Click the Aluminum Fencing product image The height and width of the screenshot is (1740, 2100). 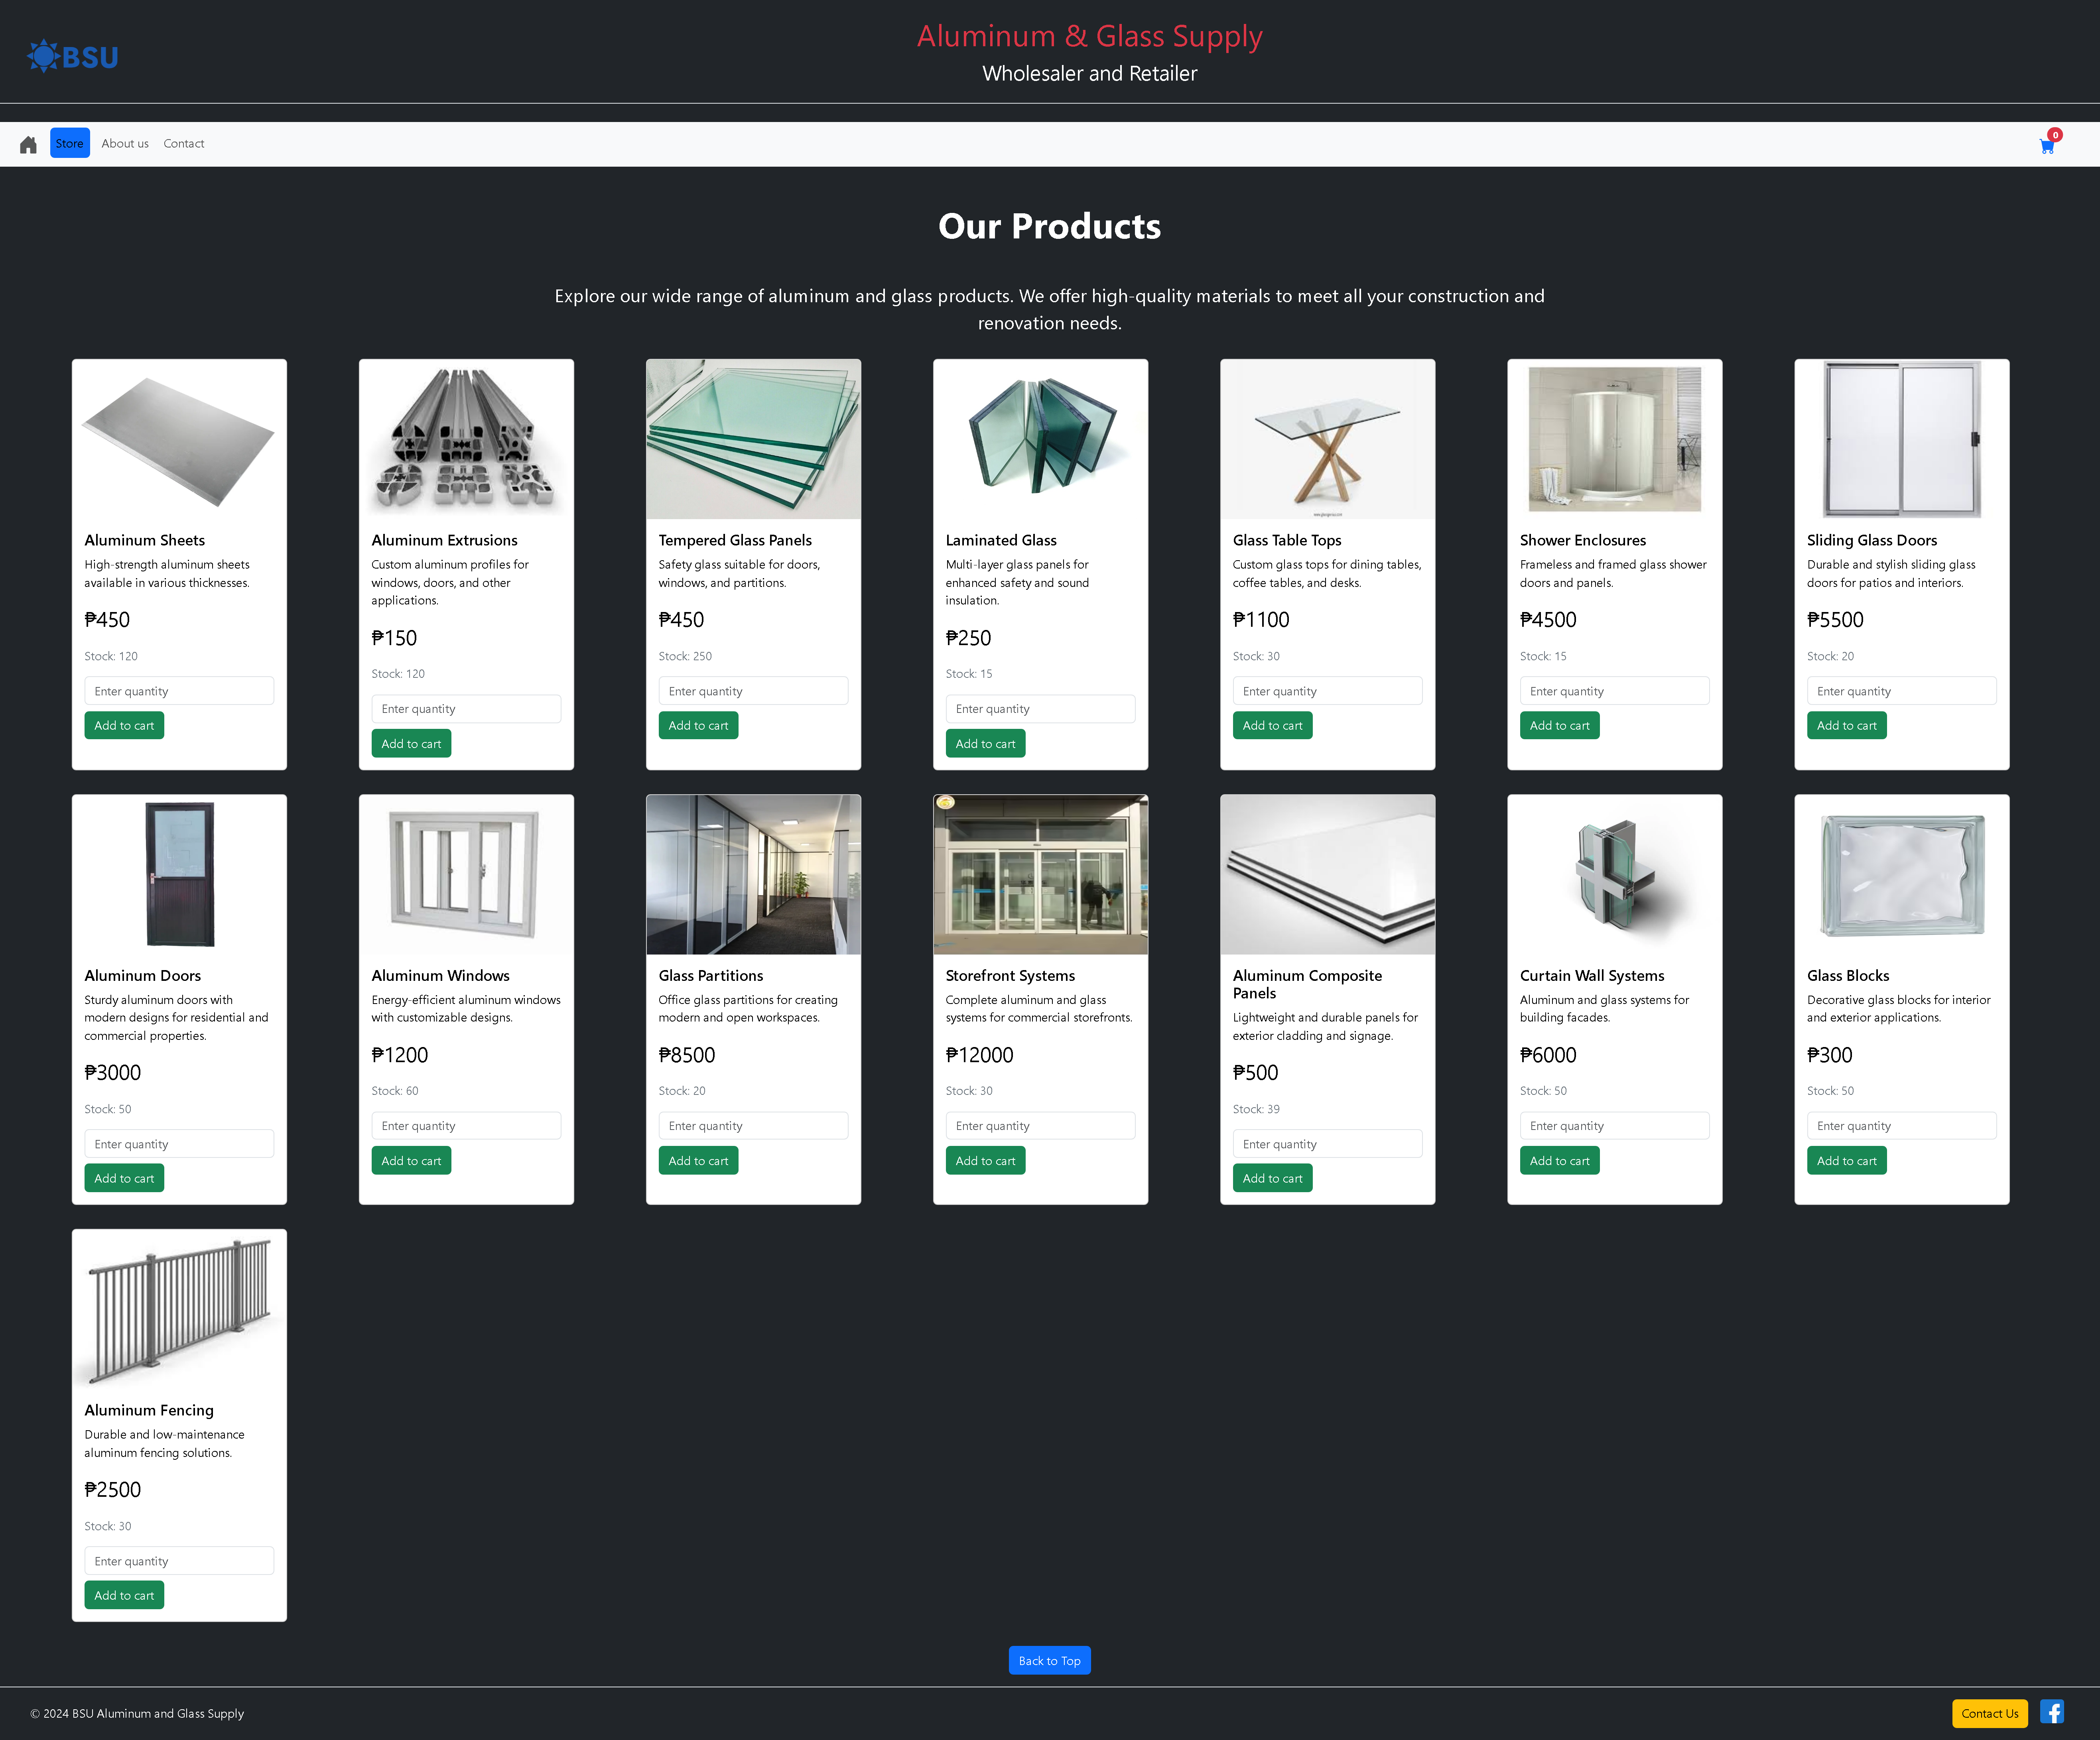[x=179, y=1309]
